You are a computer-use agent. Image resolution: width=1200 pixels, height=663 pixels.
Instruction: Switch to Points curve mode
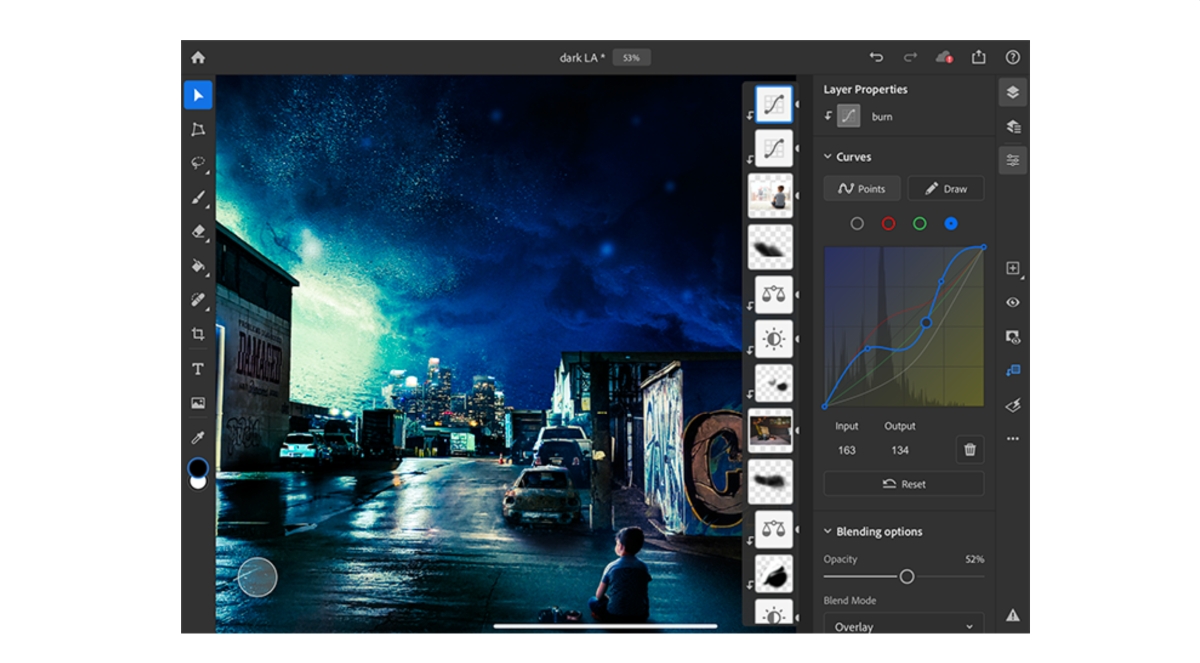click(862, 189)
